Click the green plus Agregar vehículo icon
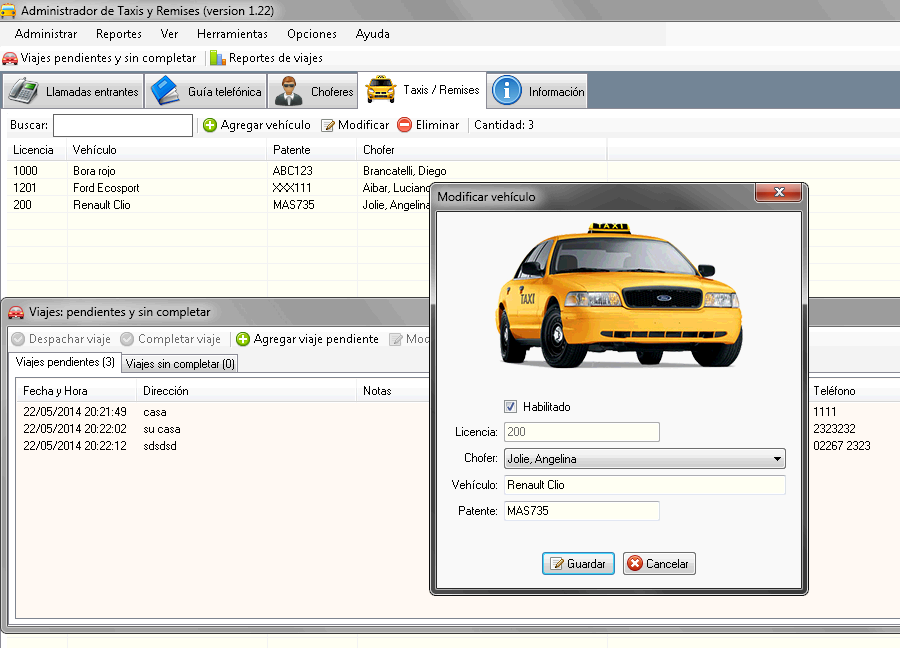The width and height of the screenshot is (900, 648). click(x=210, y=125)
